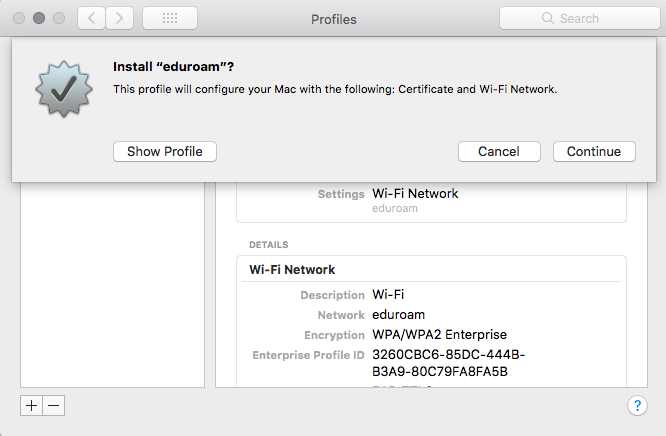Click the Profiles window title
666x436 pixels.
333,19
